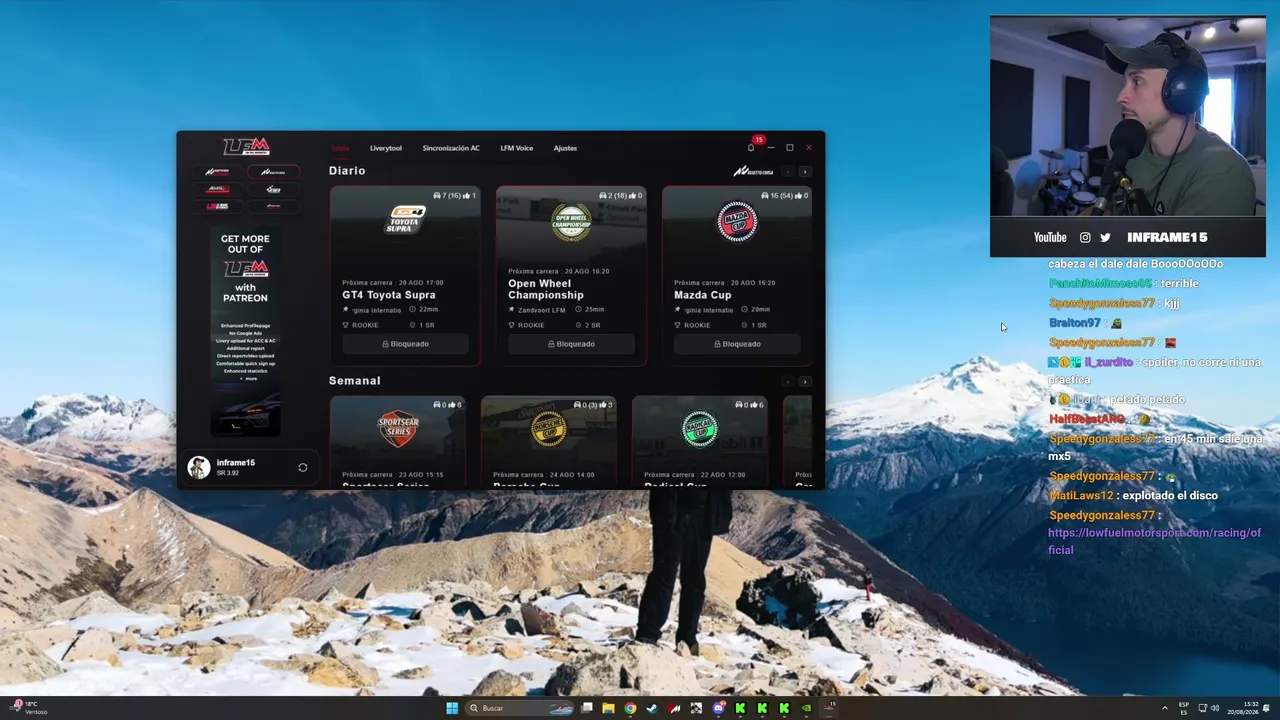Click MatiLaws12 username in chat
Image resolution: width=1280 pixels, height=720 pixels.
coord(1081,496)
